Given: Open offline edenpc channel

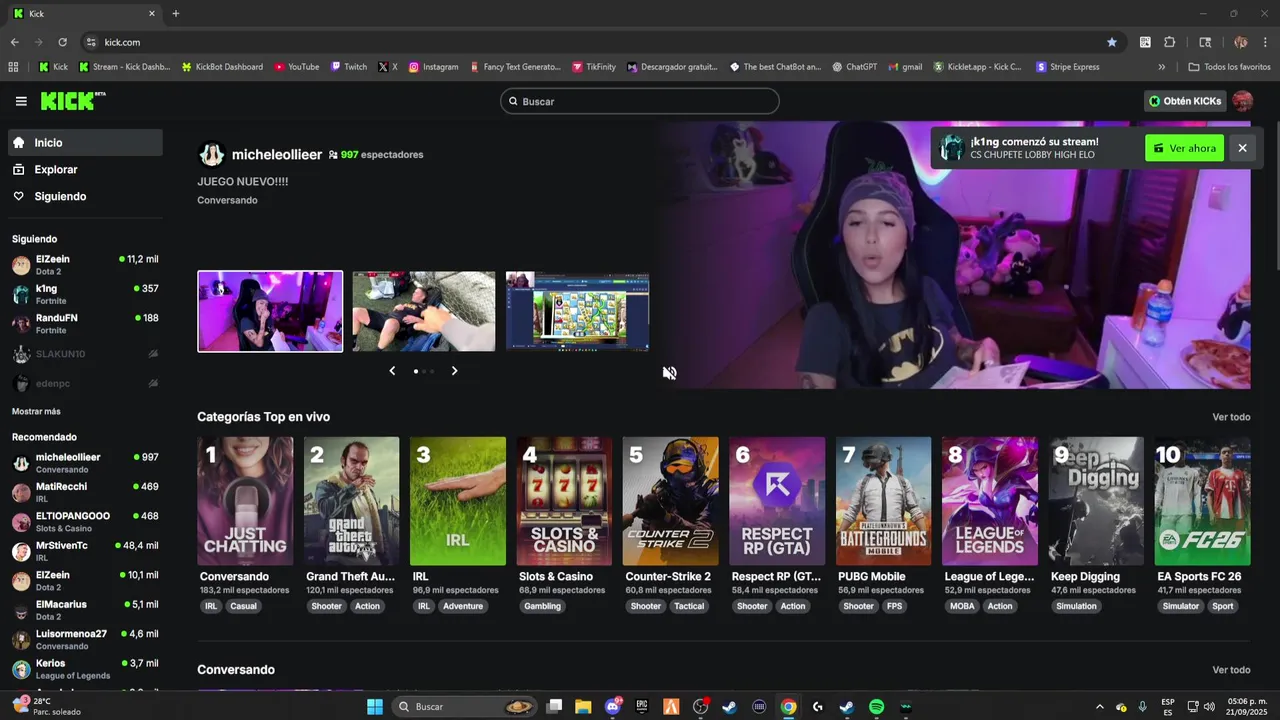Looking at the screenshot, I should 85,383.
